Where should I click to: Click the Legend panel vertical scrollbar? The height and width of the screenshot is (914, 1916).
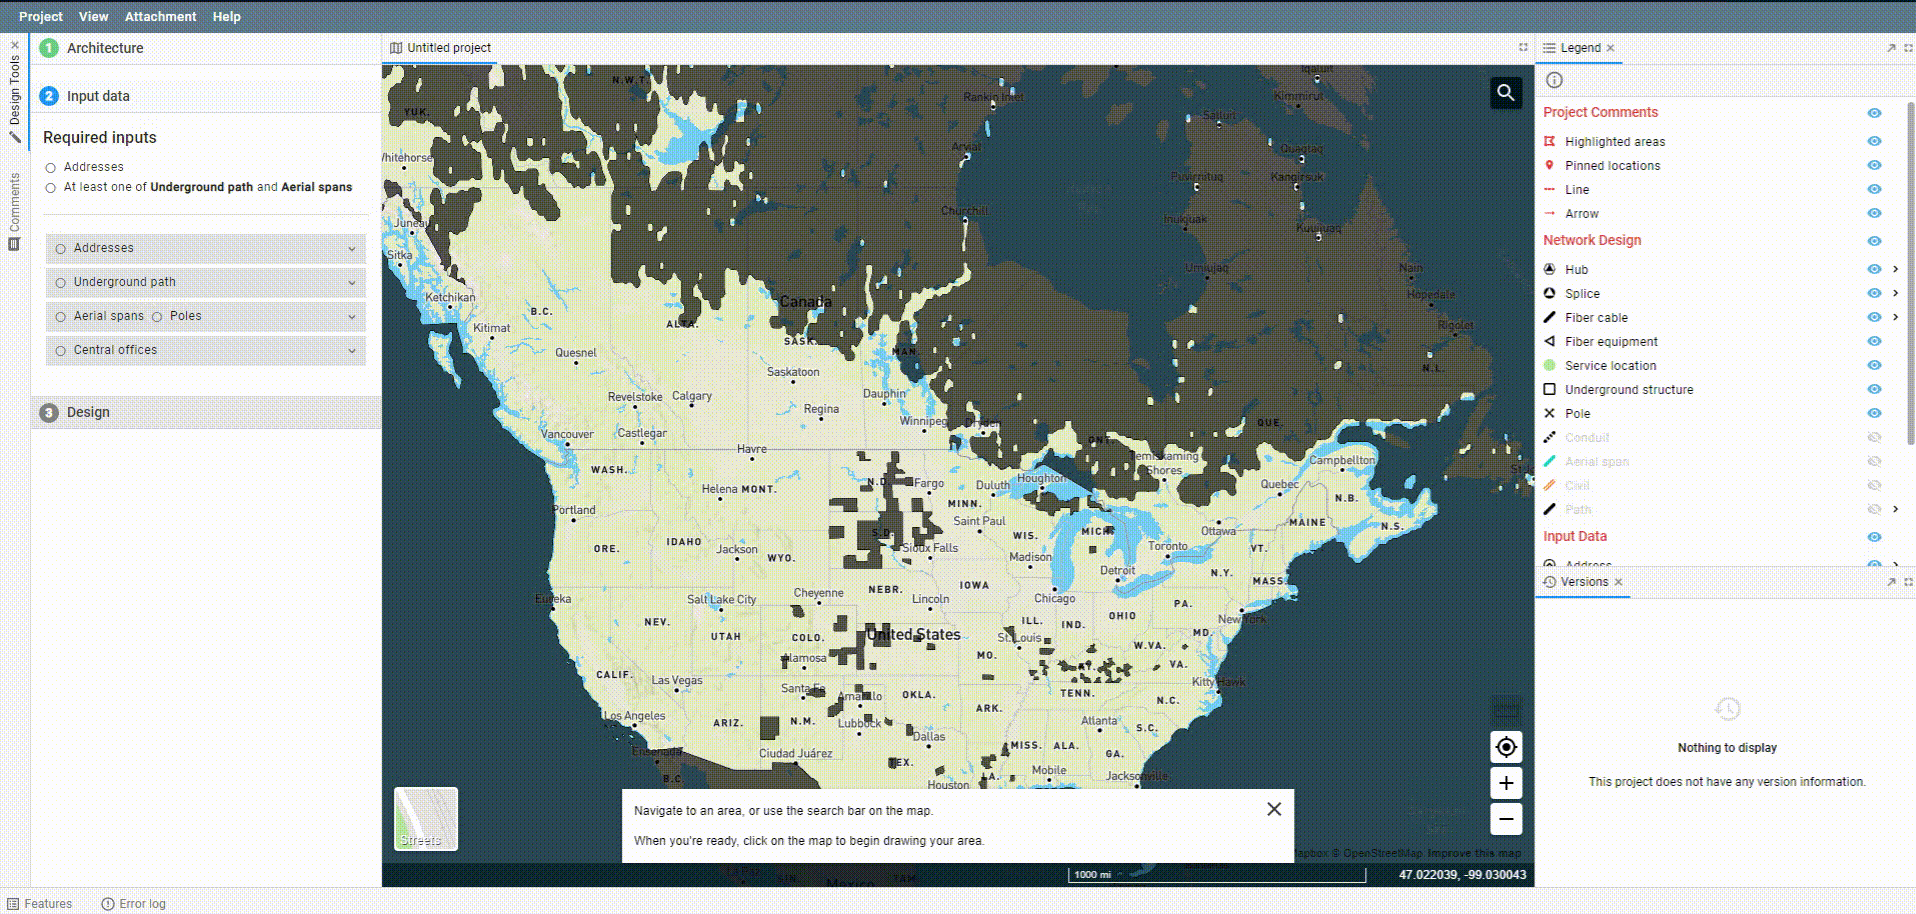1911,272
